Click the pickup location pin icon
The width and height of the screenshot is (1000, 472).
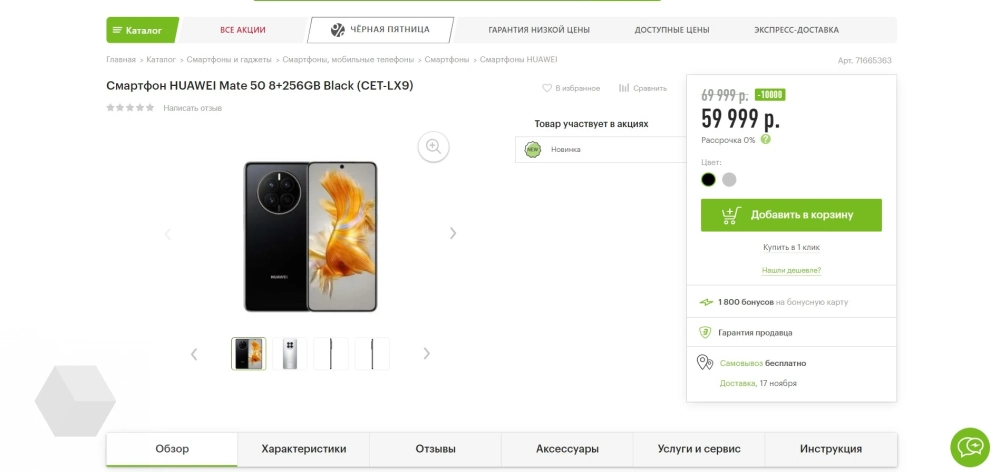point(705,362)
